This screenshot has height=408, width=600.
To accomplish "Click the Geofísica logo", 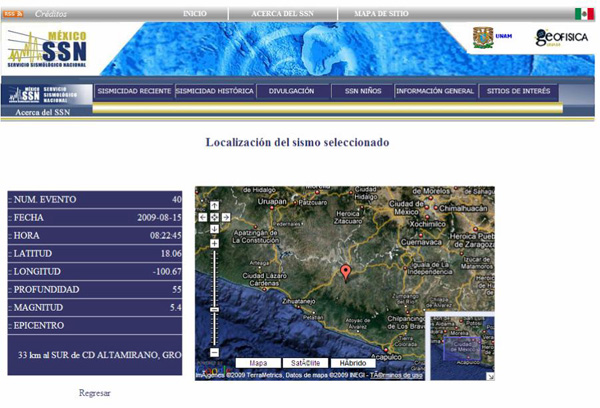I will [561, 38].
